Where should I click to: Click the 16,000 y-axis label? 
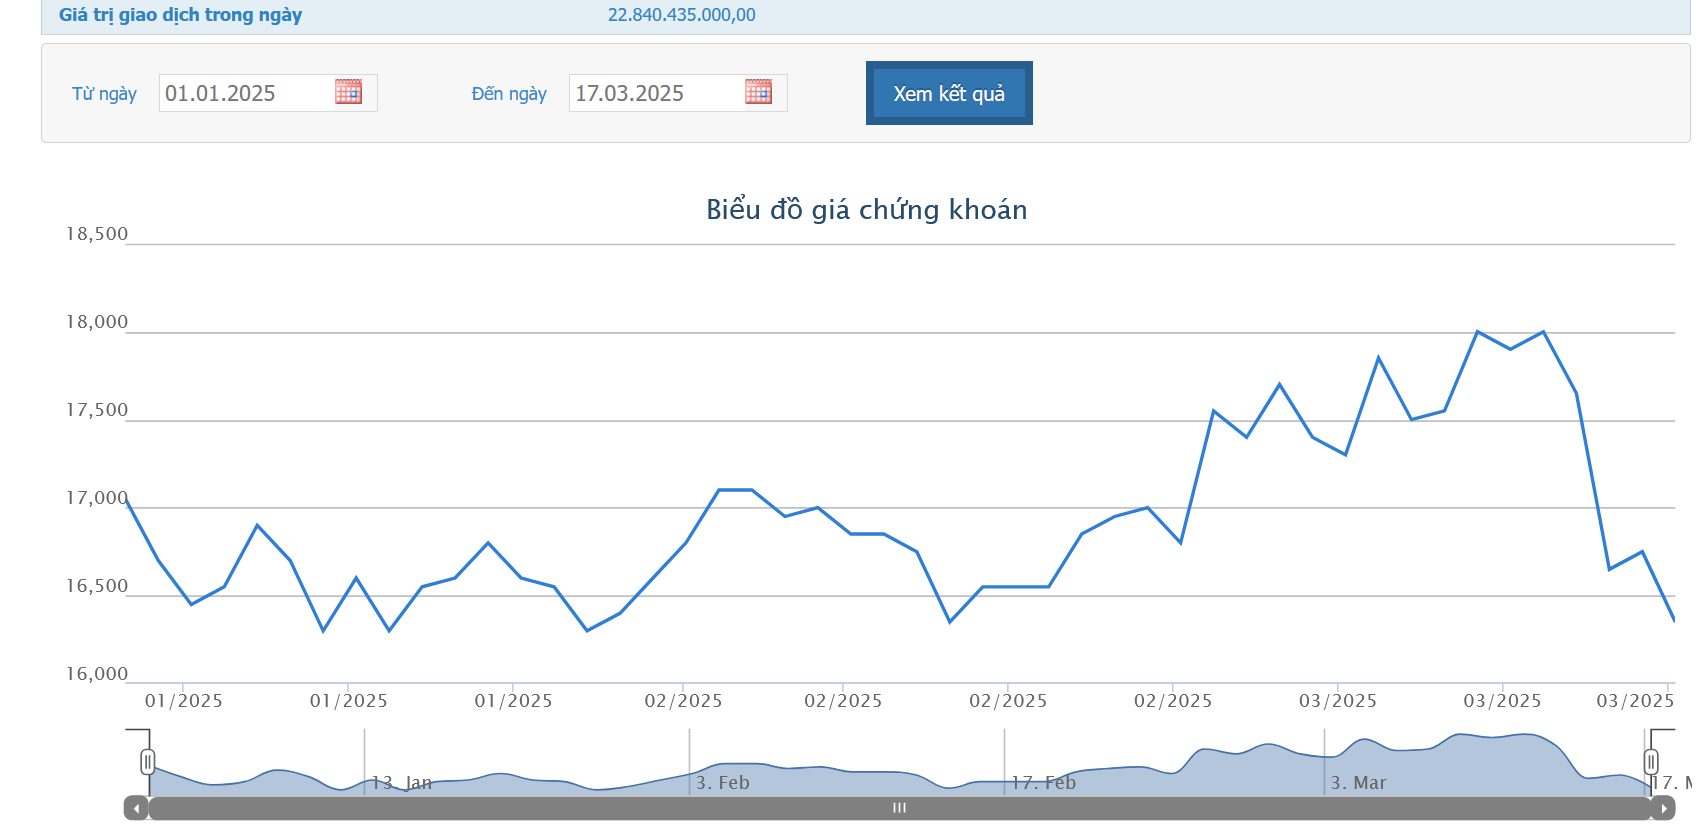point(97,674)
